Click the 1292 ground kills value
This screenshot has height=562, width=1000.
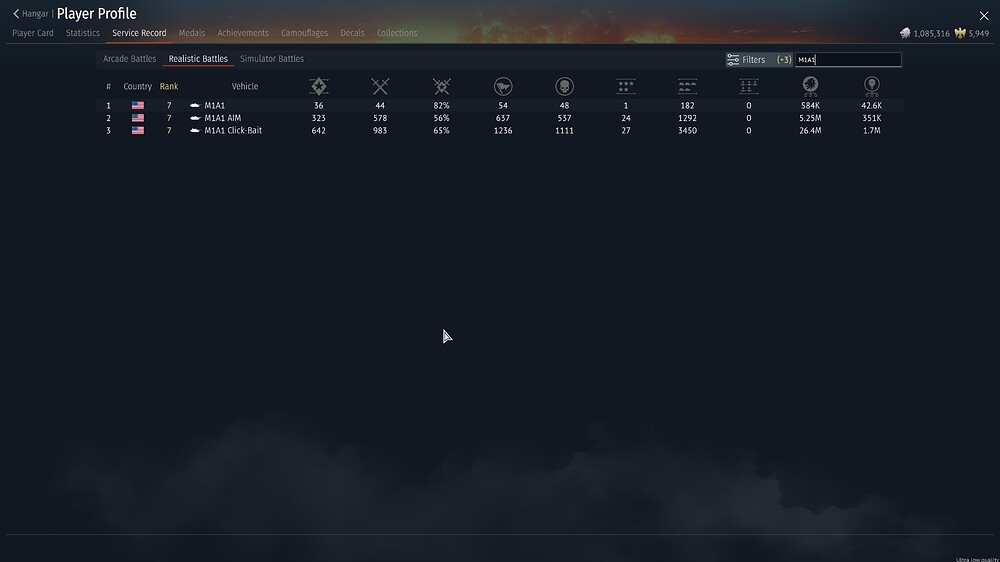(687, 118)
